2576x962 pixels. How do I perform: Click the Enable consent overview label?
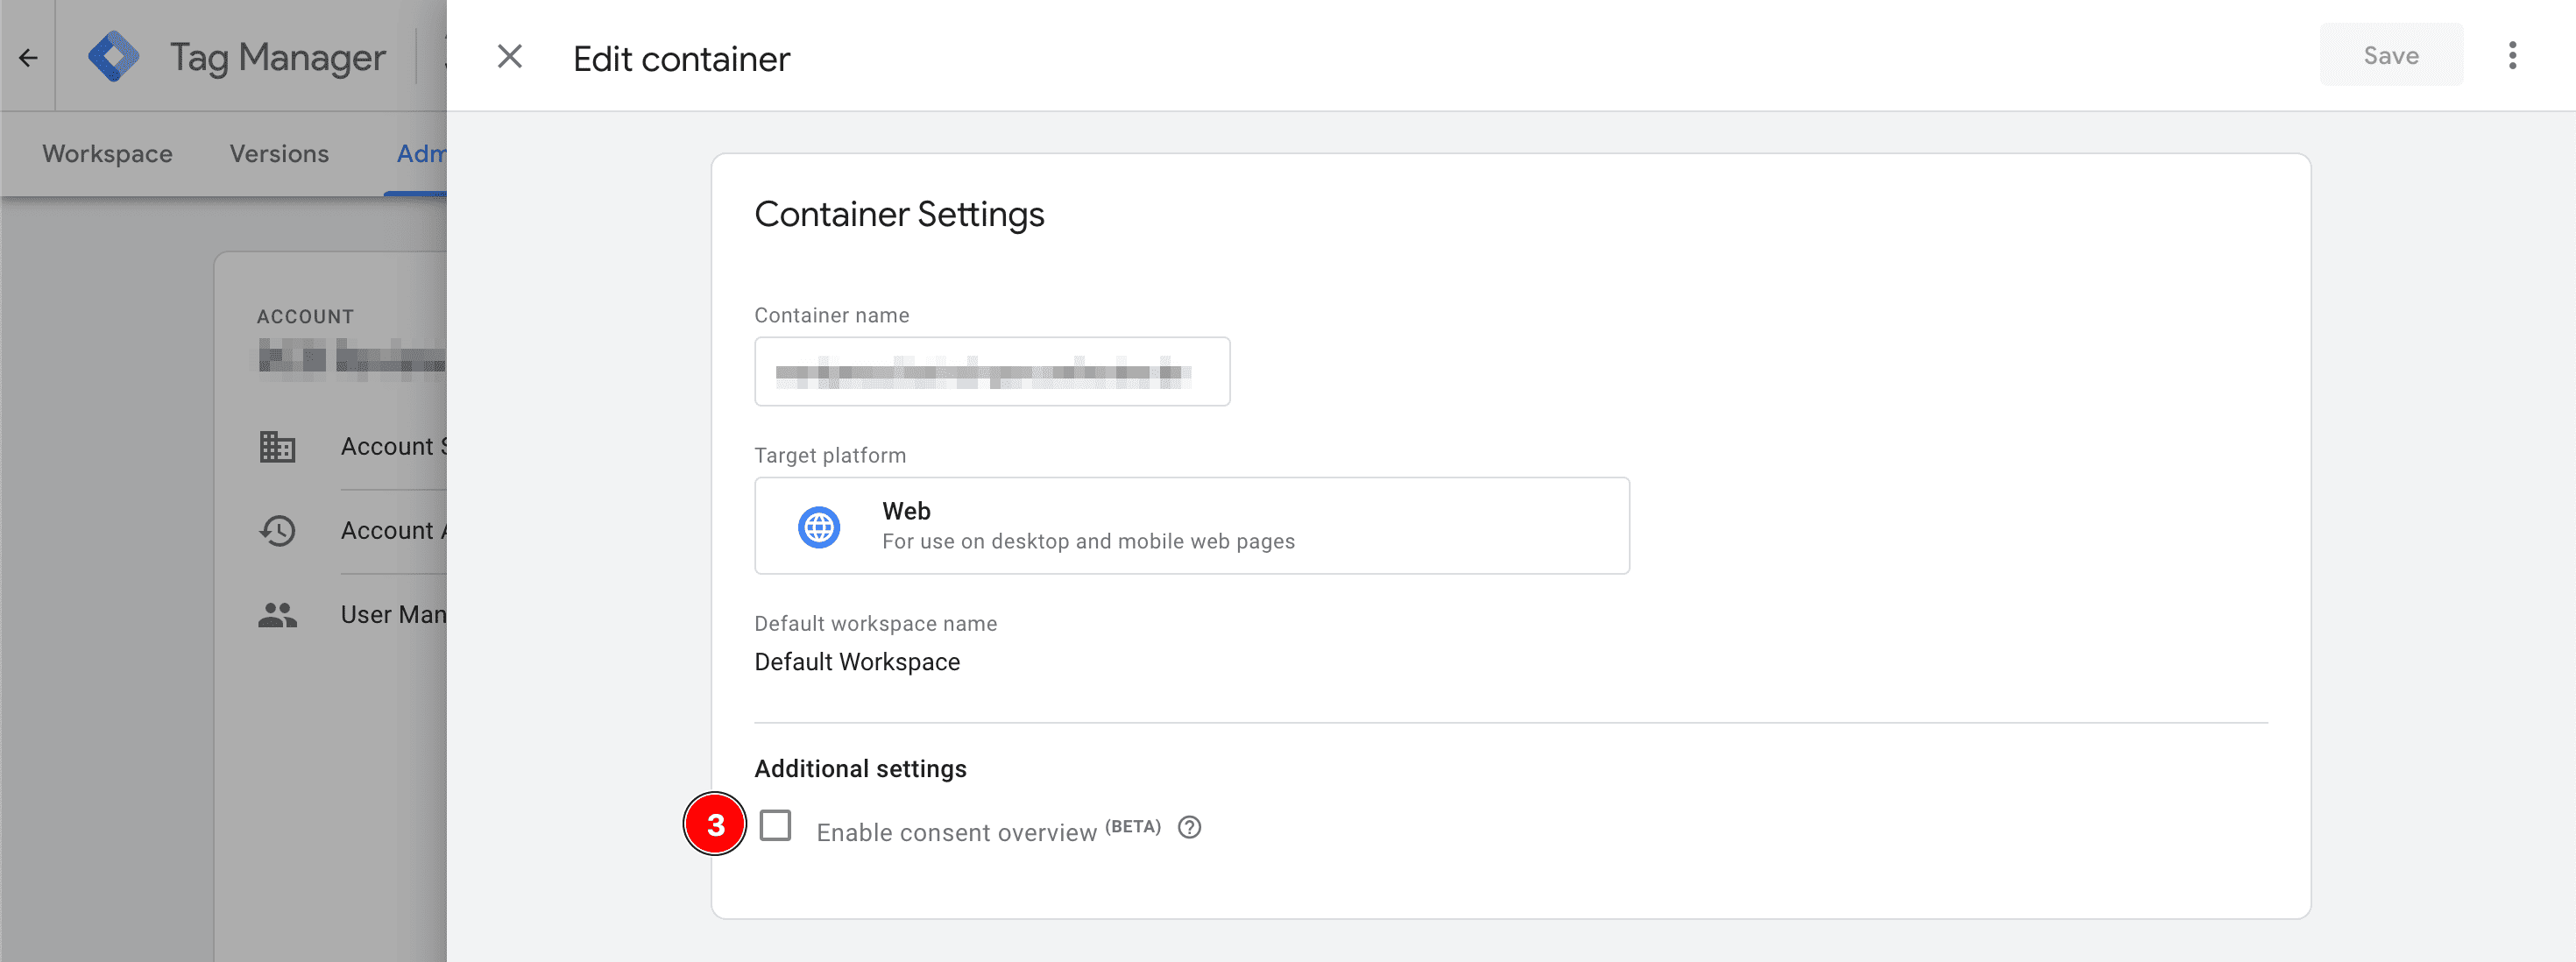(956, 832)
